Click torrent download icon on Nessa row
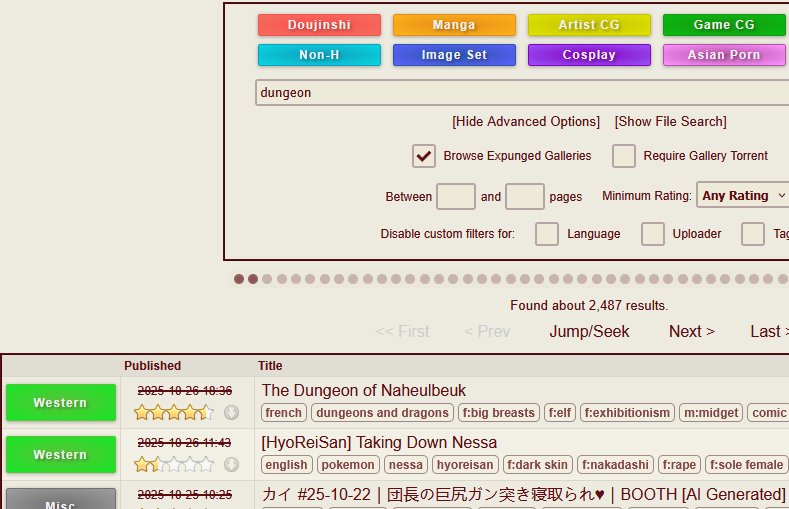 [x=231, y=464]
